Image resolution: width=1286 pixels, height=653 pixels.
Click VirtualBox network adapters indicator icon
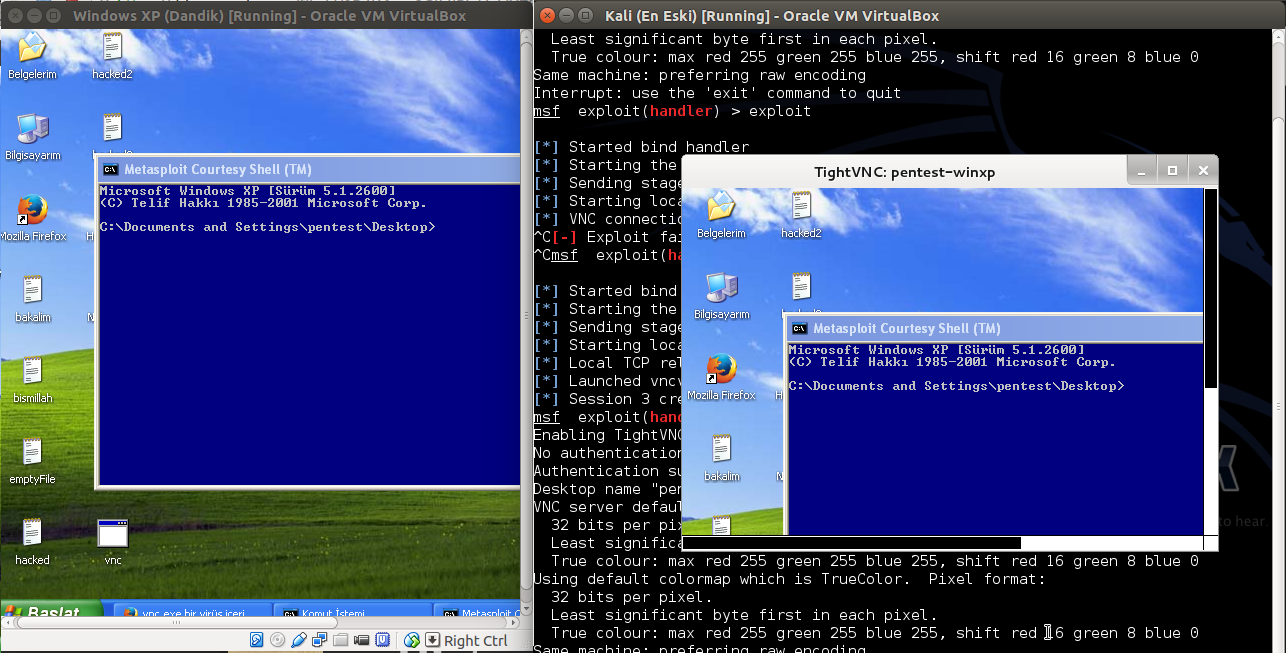pos(319,640)
